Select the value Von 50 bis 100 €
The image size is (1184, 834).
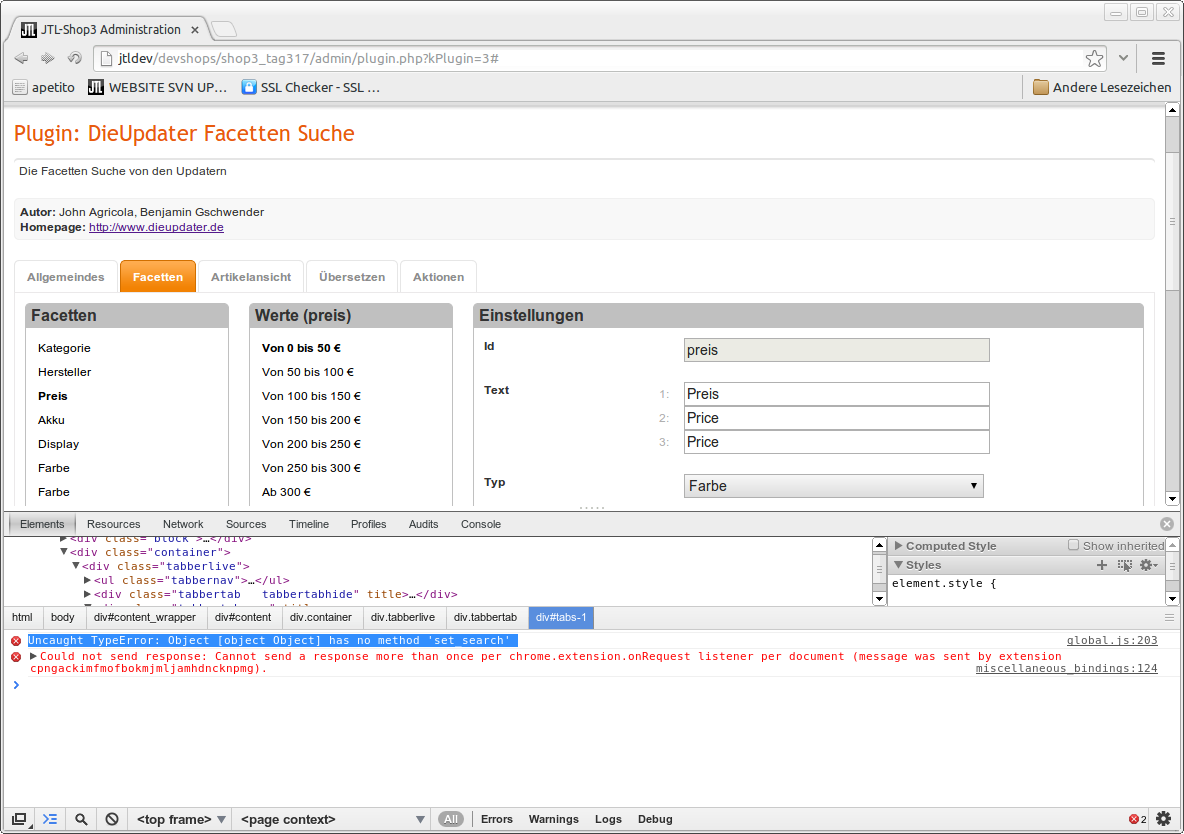(x=307, y=372)
